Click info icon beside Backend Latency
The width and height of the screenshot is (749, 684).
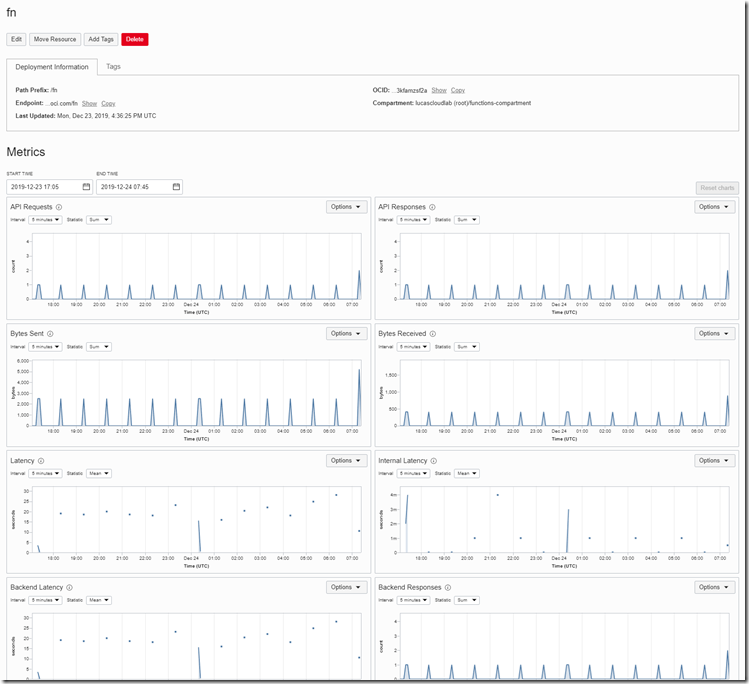[69, 588]
